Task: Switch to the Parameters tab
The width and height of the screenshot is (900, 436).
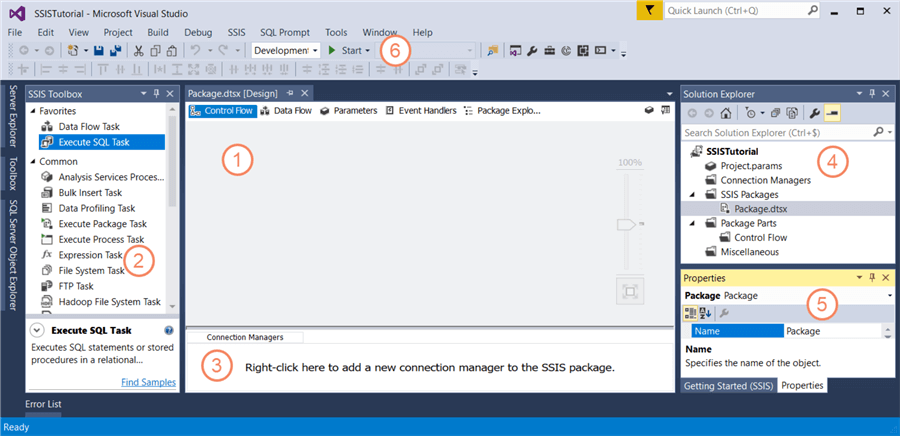Action: pos(349,111)
